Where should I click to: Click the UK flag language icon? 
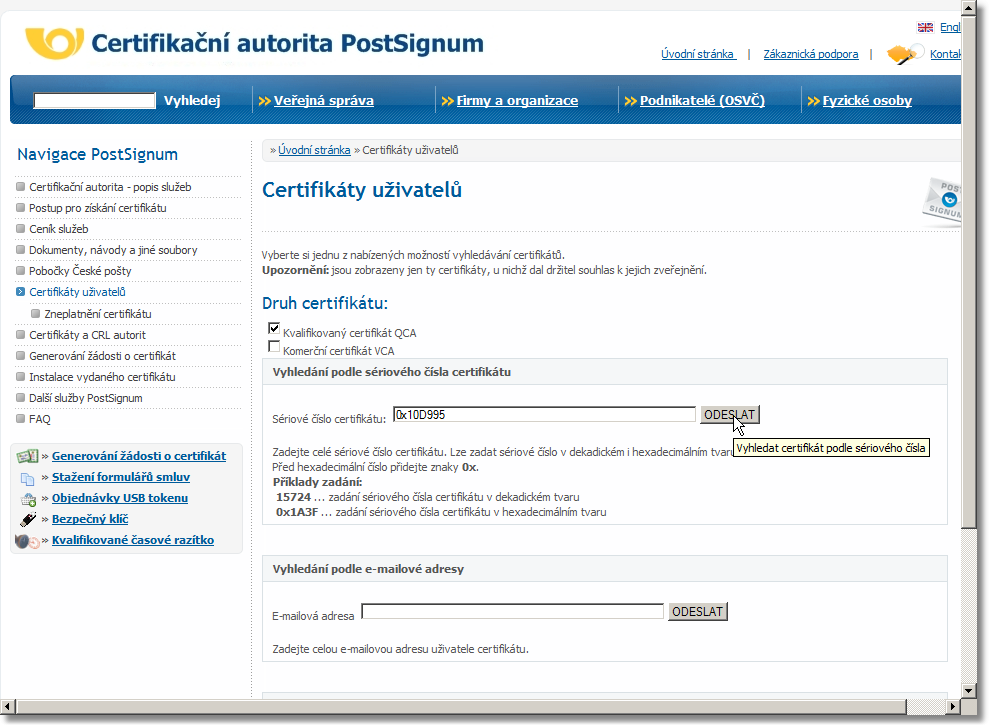click(x=925, y=28)
